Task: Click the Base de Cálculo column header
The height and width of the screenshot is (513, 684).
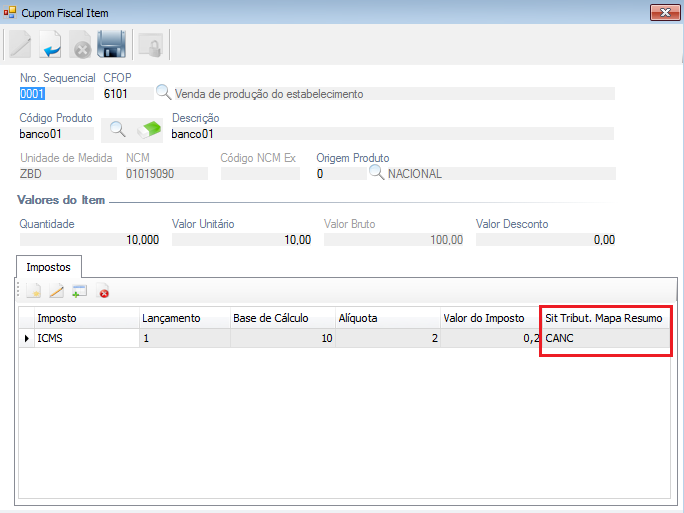Action: point(283,318)
